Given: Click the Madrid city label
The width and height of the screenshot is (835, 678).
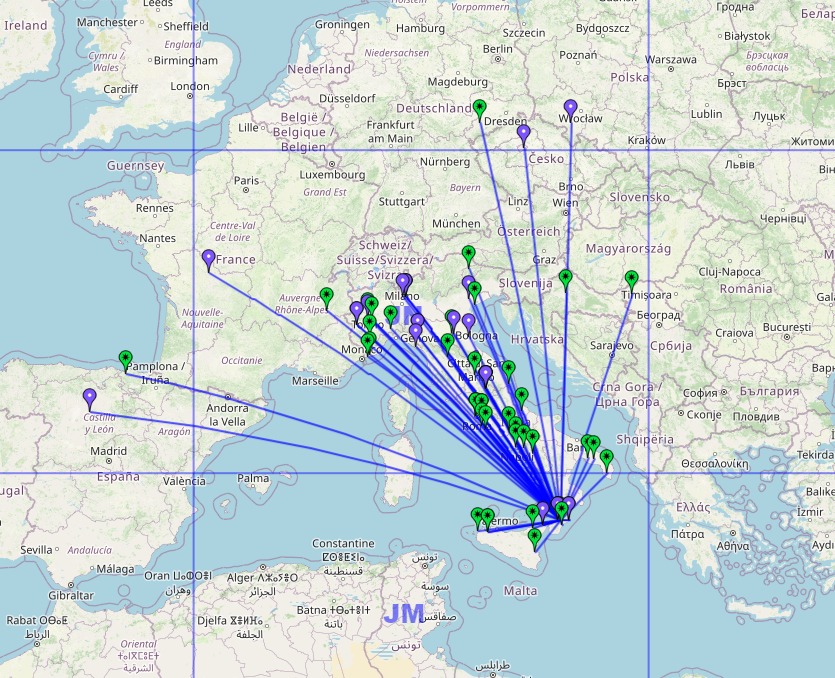Looking at the screenshot, I should coord(108,451).
